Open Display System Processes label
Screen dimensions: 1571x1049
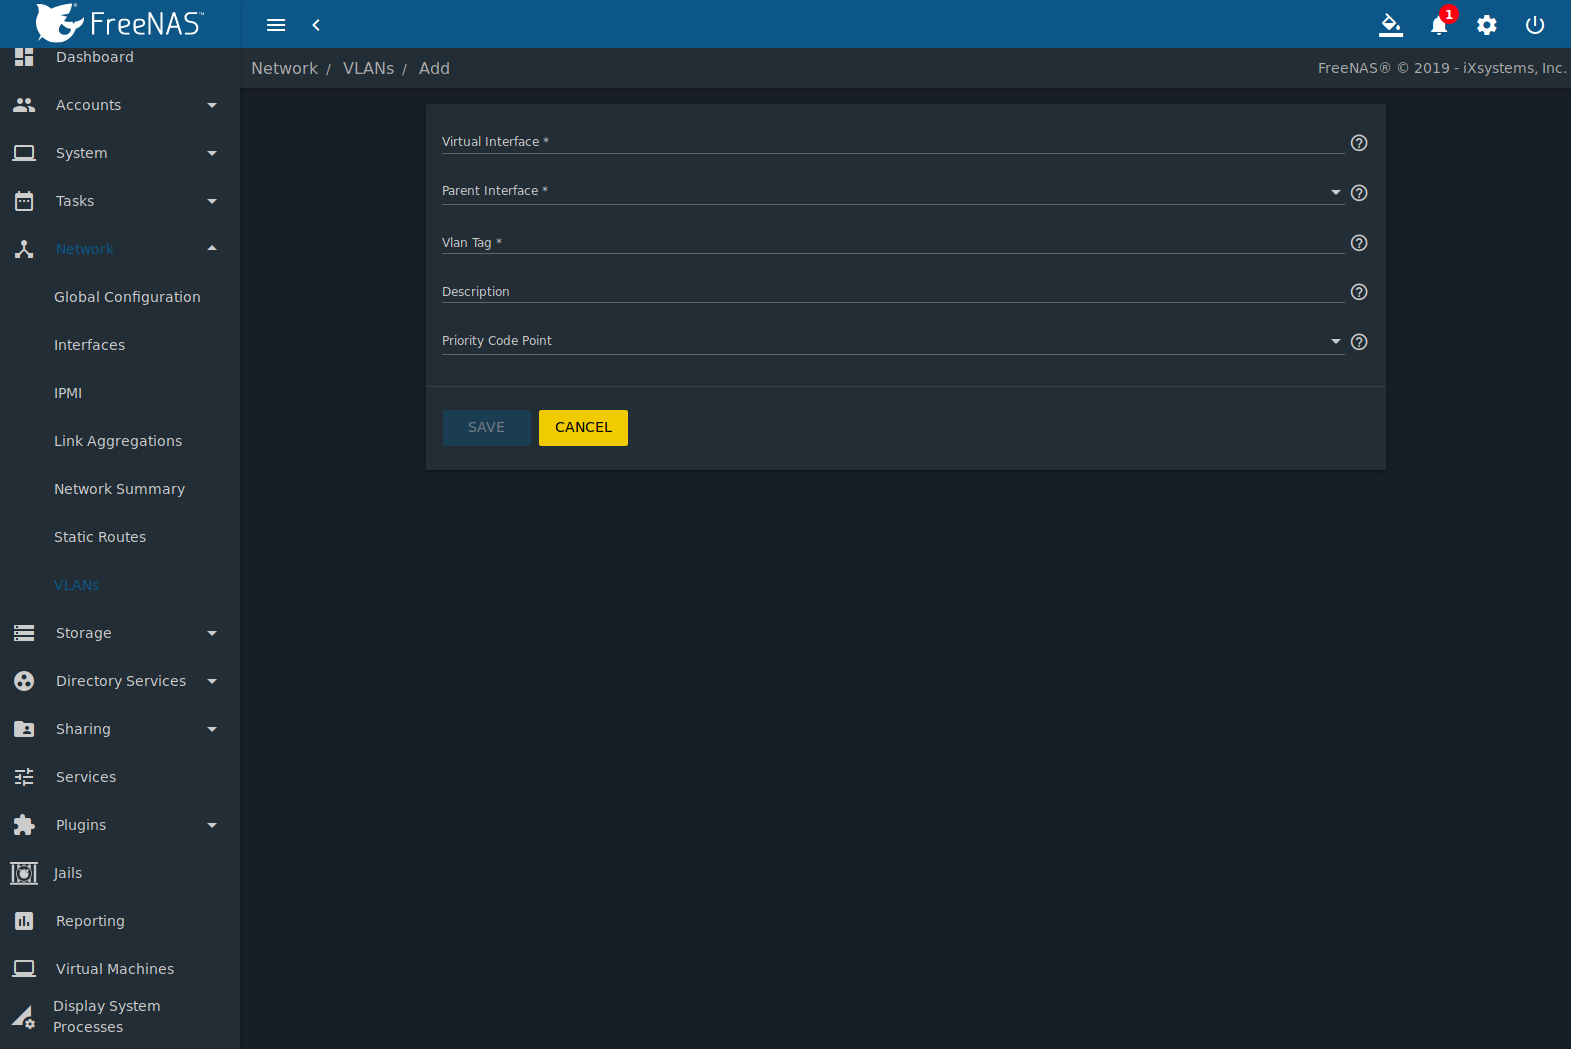(106, 1016)
